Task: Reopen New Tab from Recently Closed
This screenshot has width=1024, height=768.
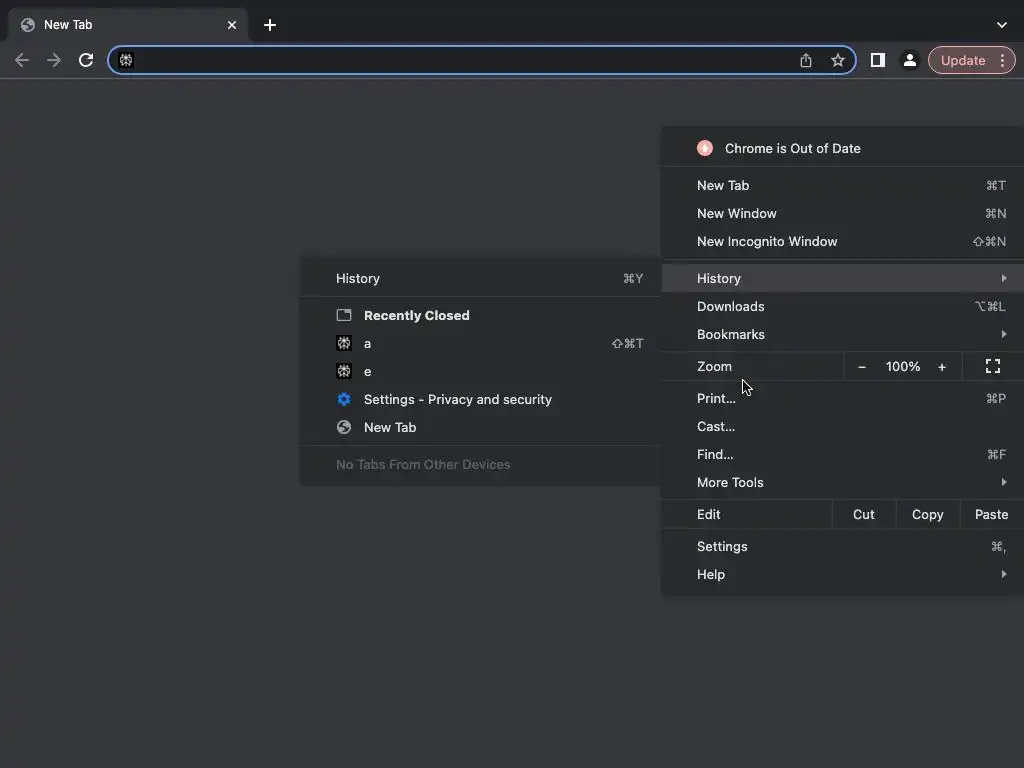Action: point(480,428)
